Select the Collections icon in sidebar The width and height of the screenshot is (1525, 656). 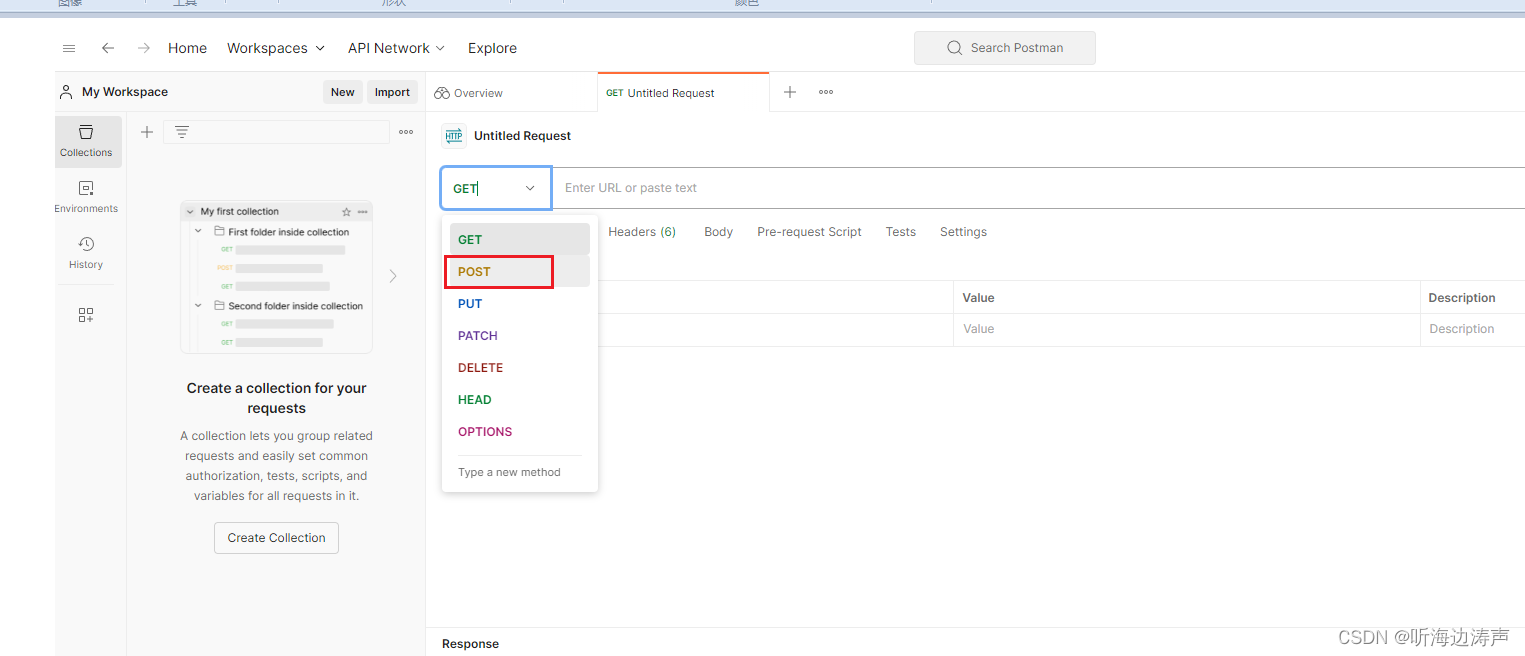(x=87, y=141)
